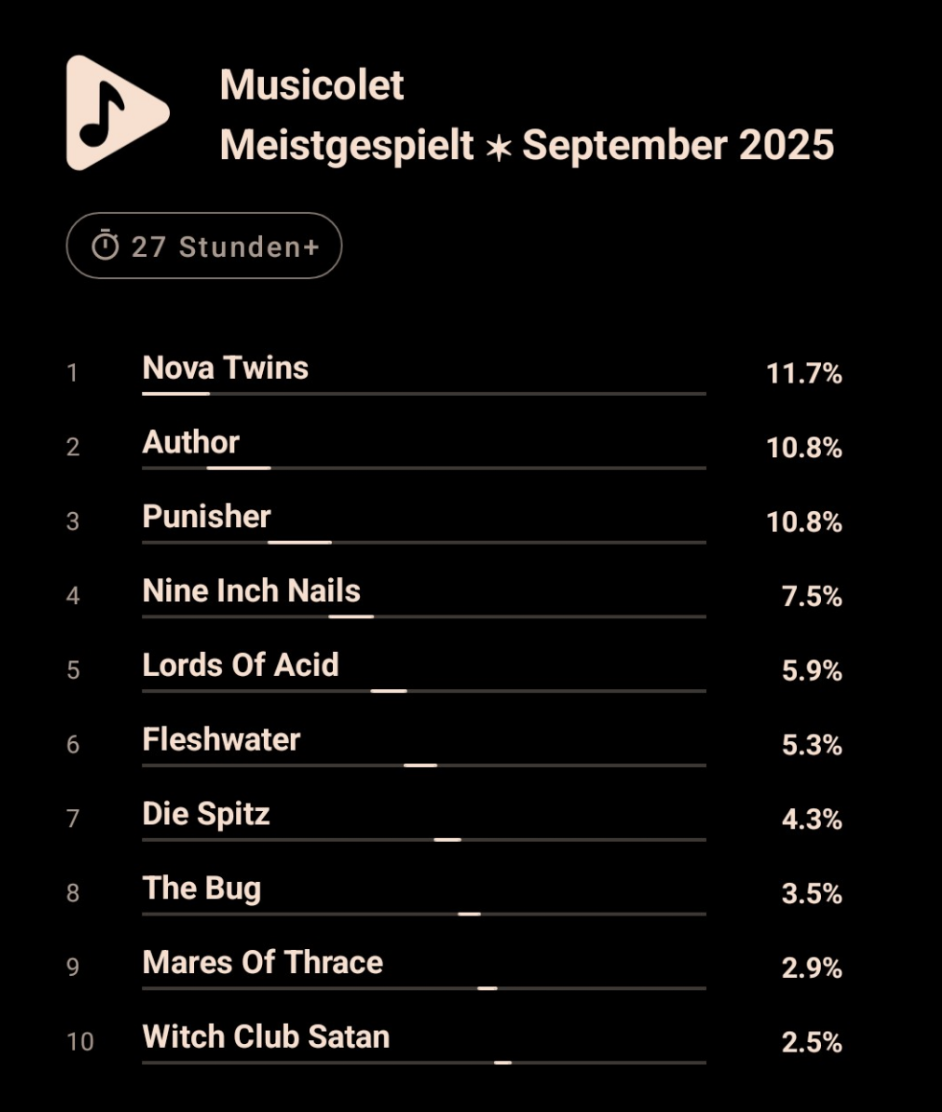Tap the stopwatch icon in the hours pill
The height and width of the screenshot is (1112, 942).
click(105, 246)
